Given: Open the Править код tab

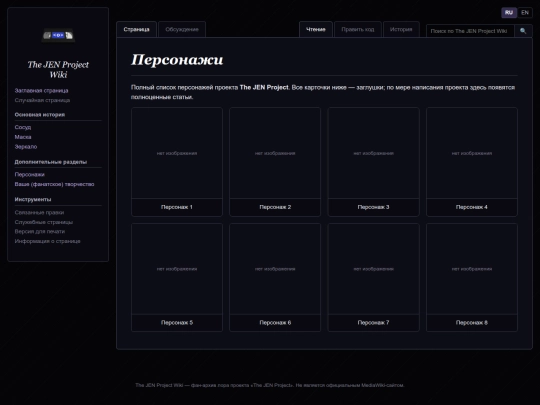Looking at the screenshot, I should 358,29.
